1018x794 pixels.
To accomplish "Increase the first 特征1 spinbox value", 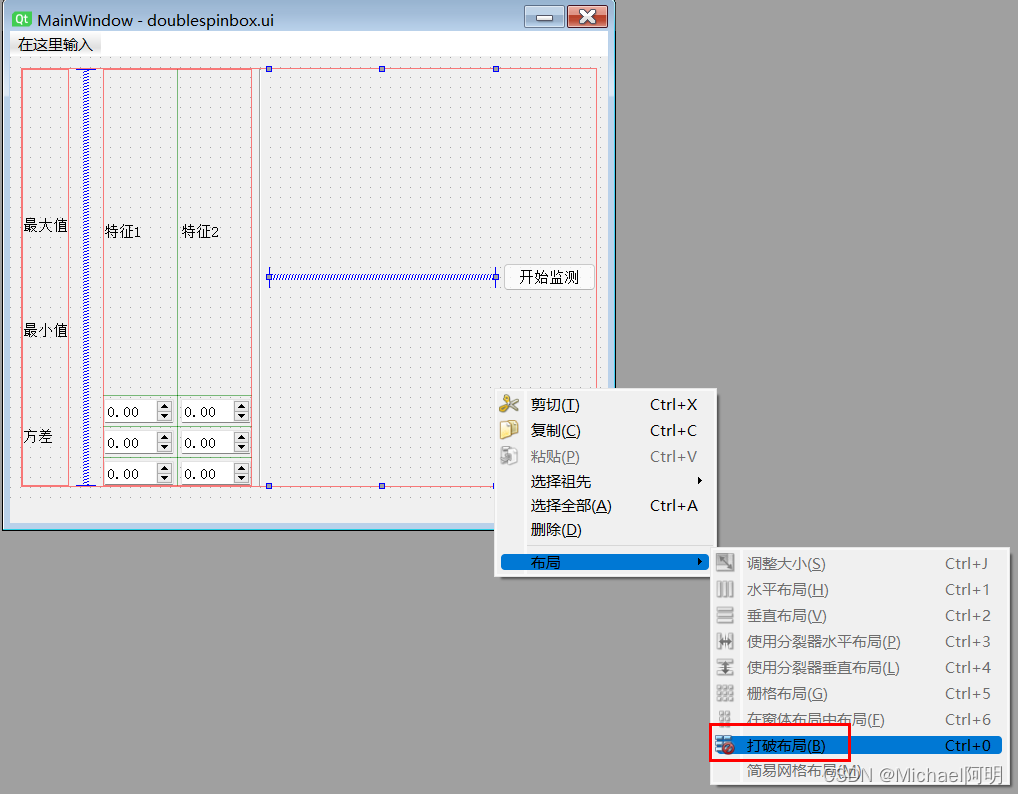I will (x=164, y=406).
